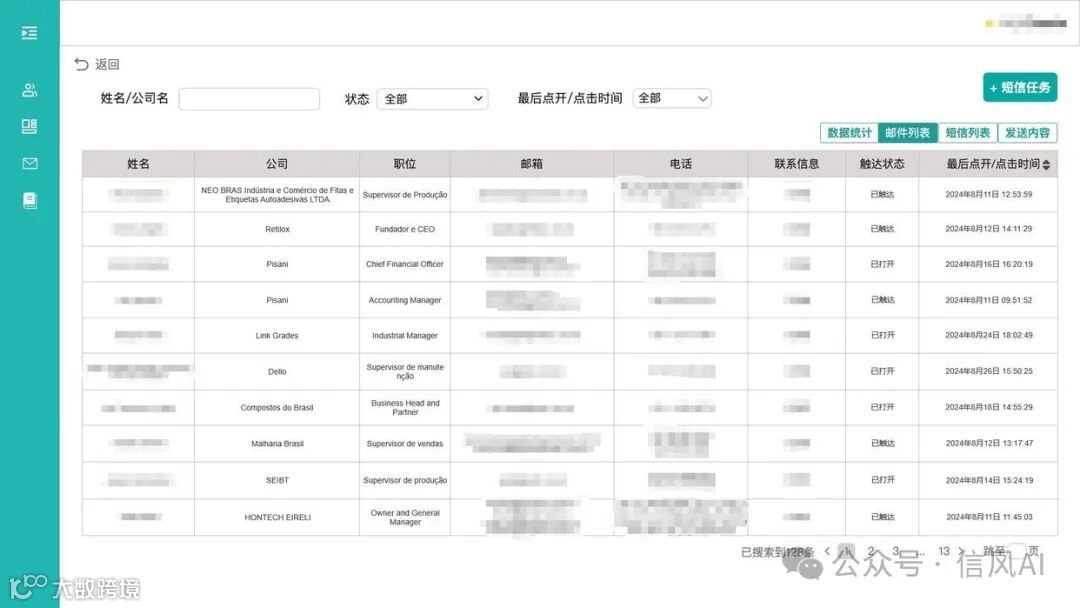Click the Fundador e CEO position
This screenshot has width=1080, height=608.
pos(405,229)
